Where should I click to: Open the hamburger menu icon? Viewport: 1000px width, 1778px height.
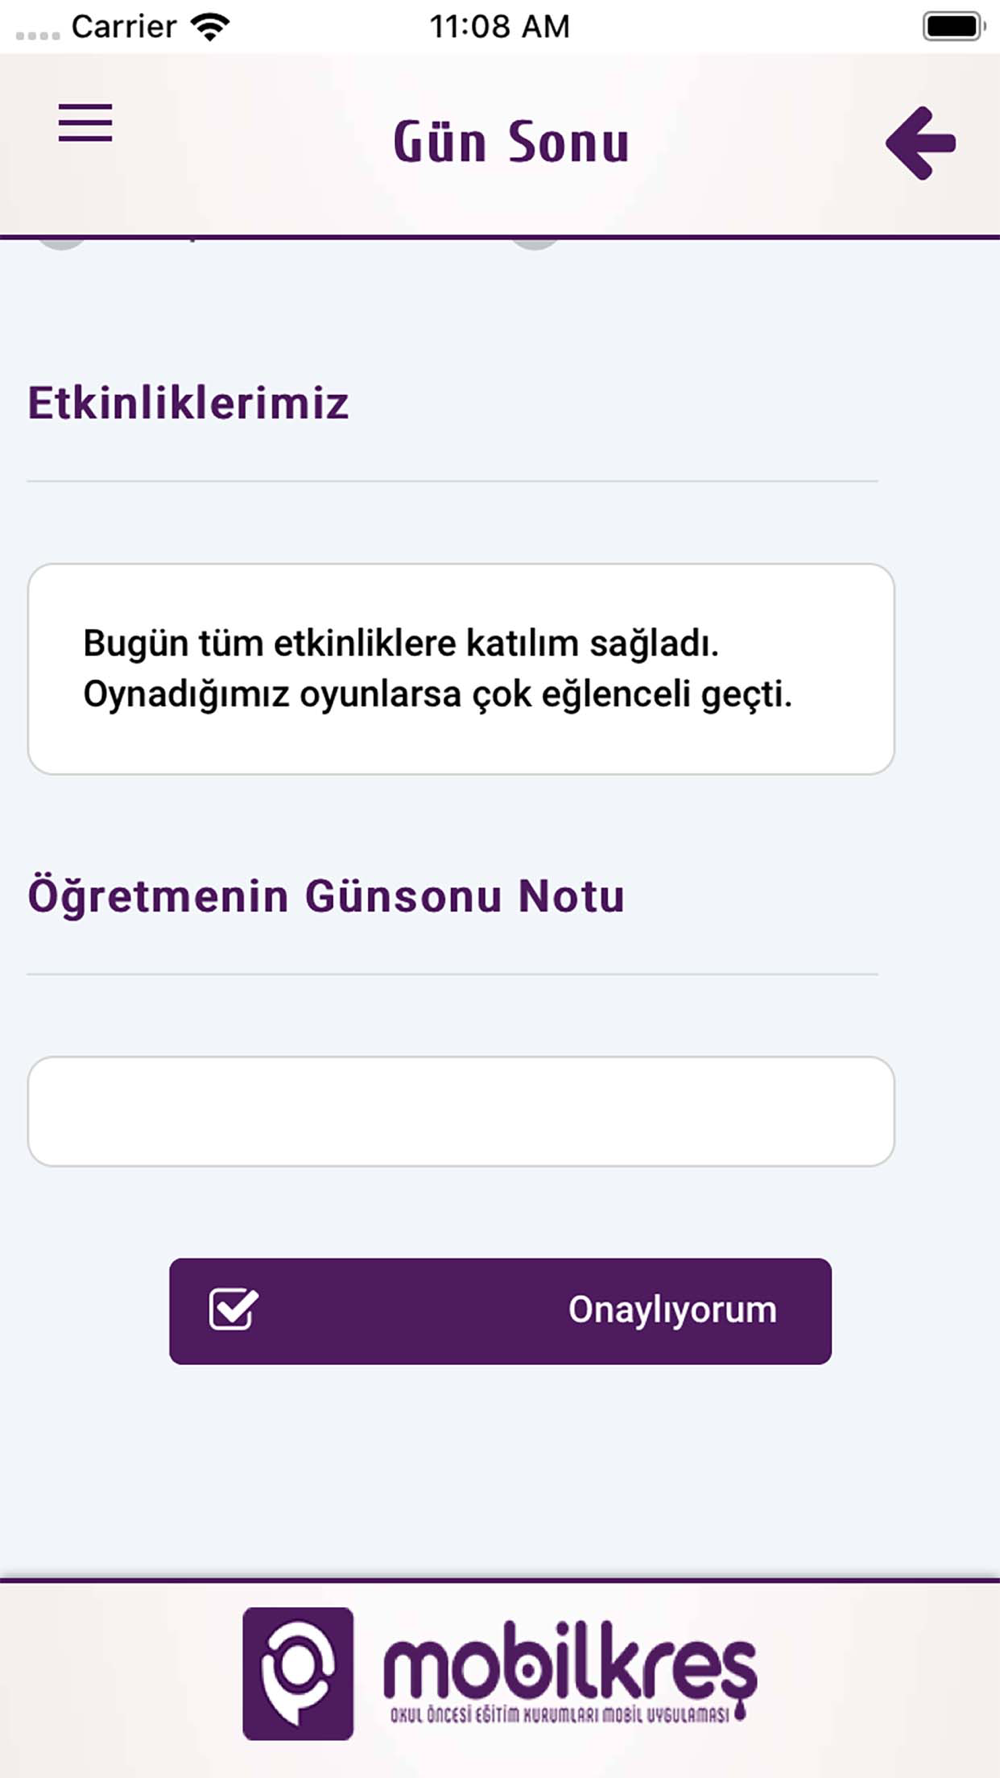click(x=85, y=123)
